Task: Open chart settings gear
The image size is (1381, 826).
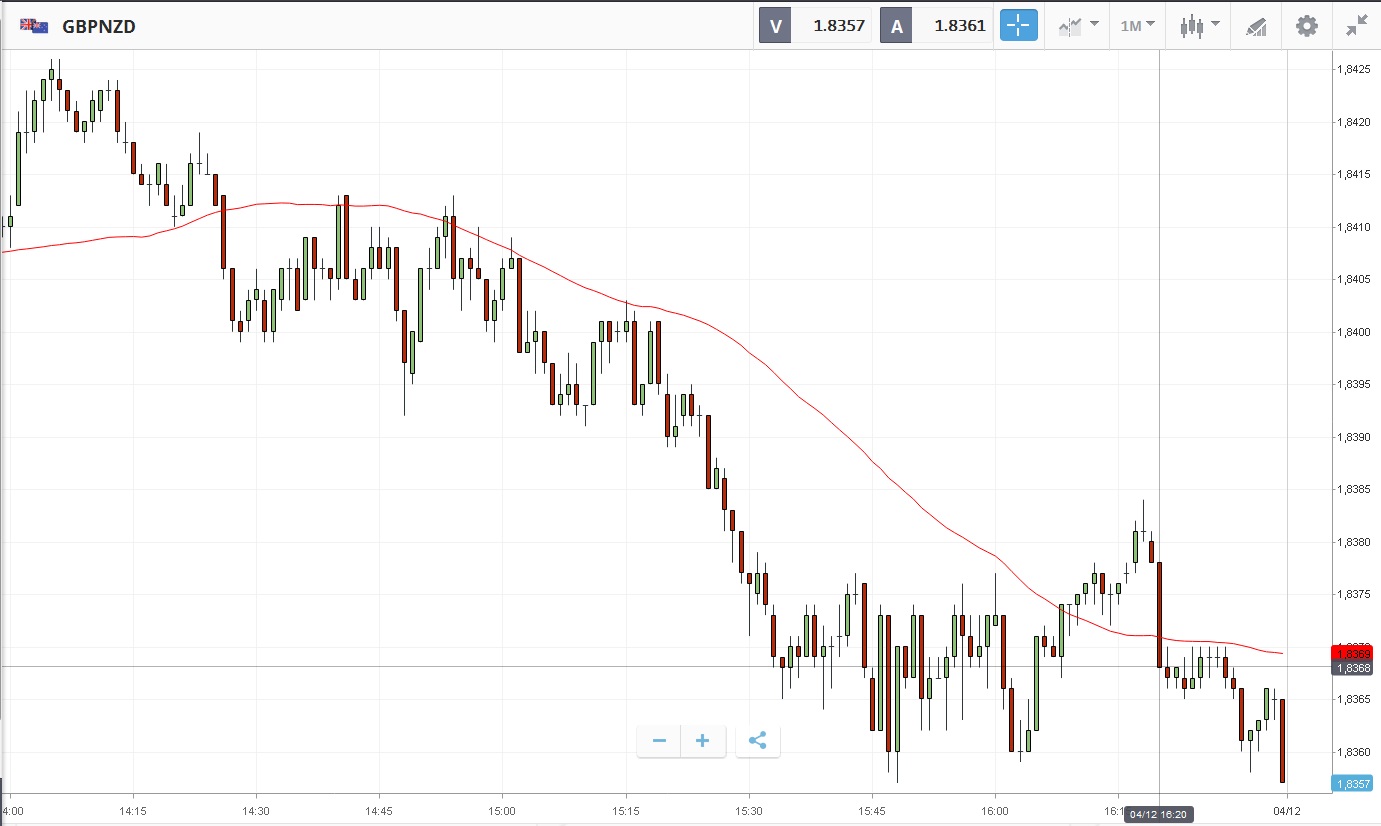Action: [x=1307, y=26]
